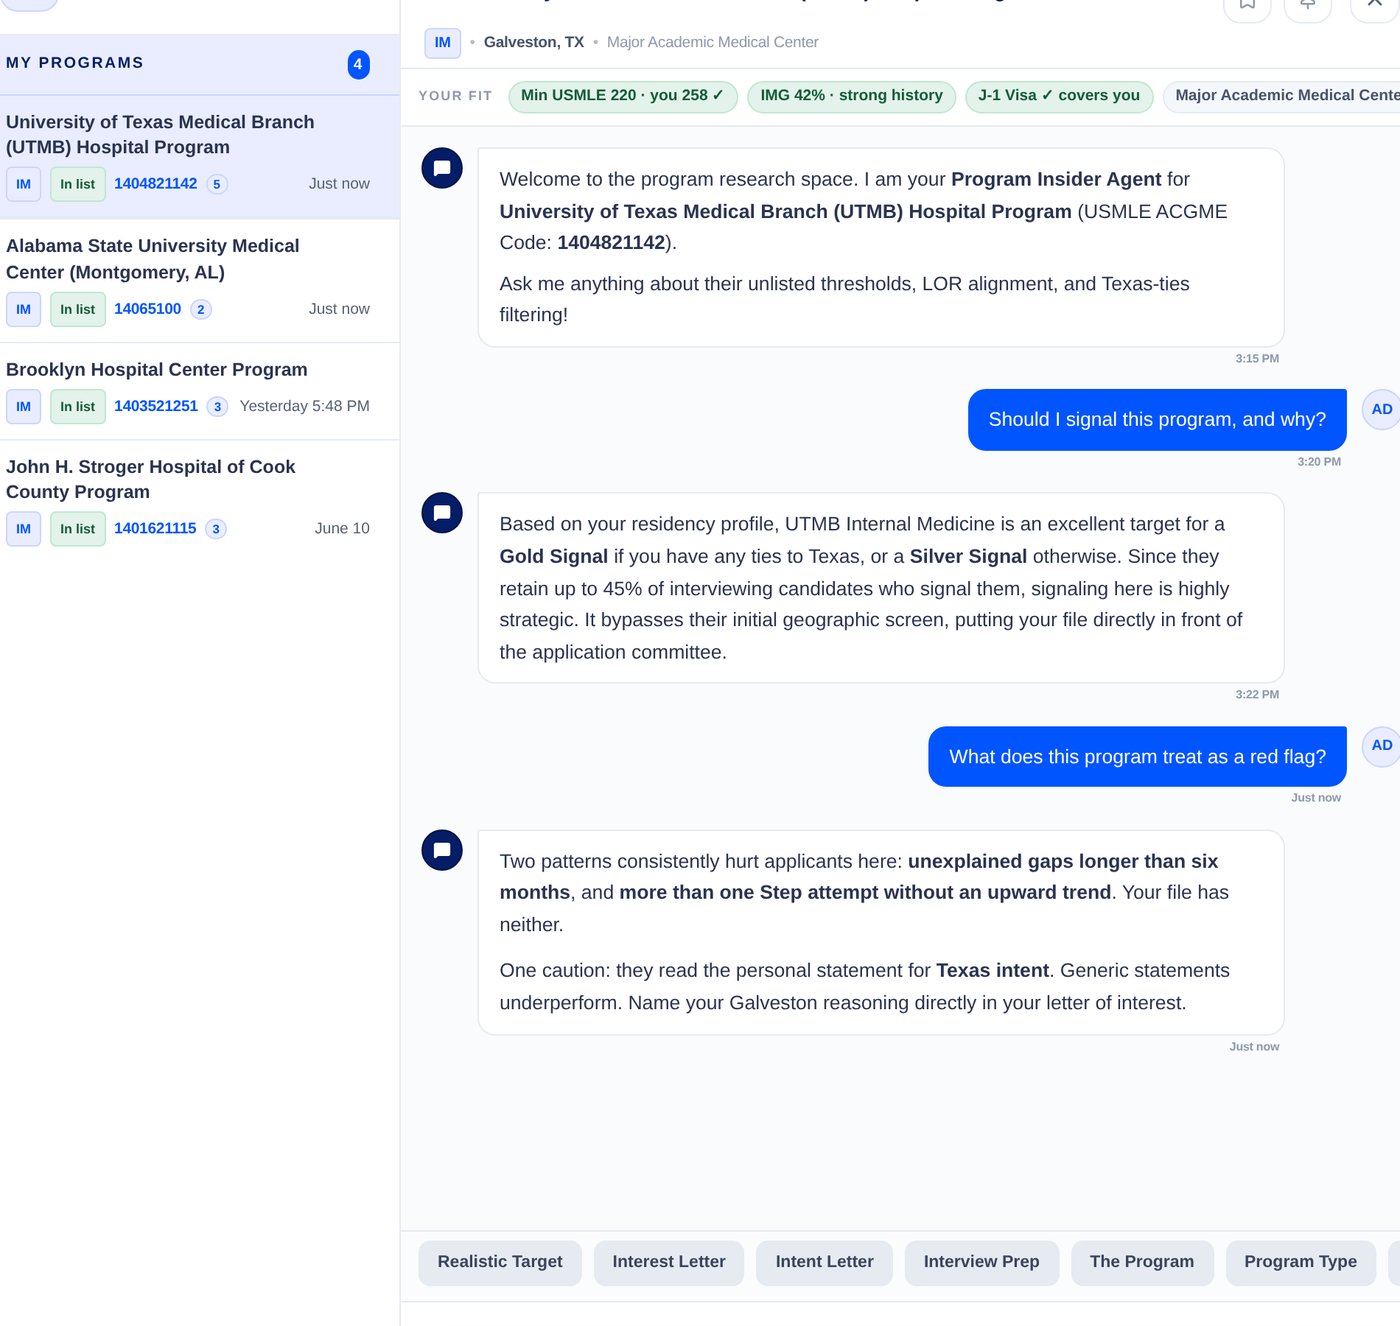Click the agent avatar beside the welcome message

[442, 168]
